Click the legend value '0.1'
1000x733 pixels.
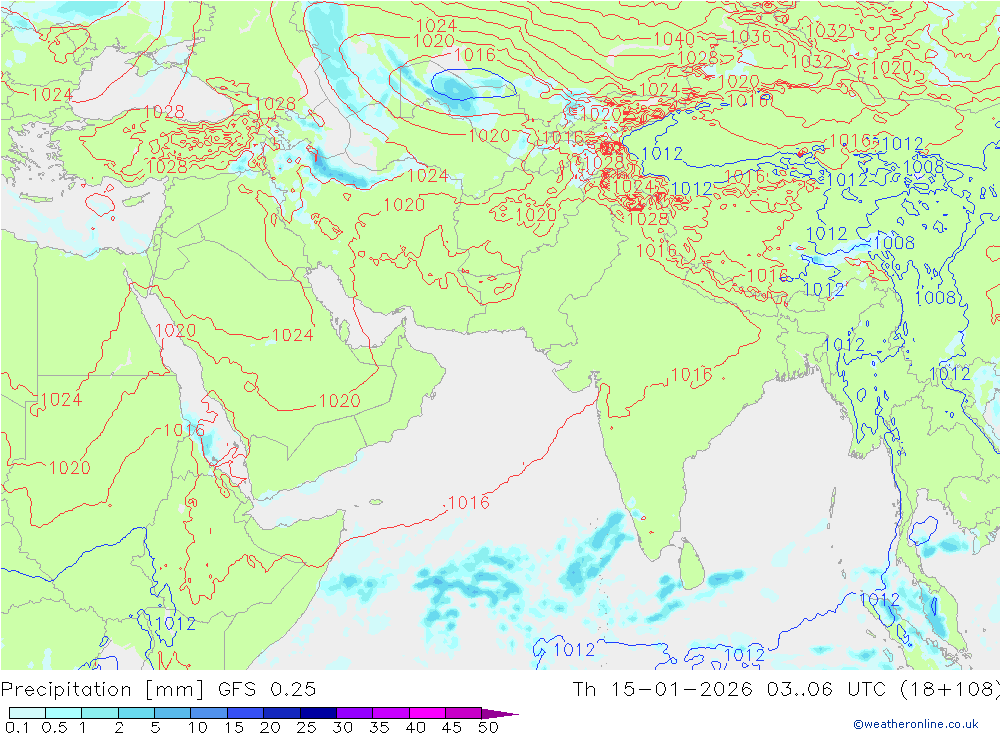(x=17, y=727)
